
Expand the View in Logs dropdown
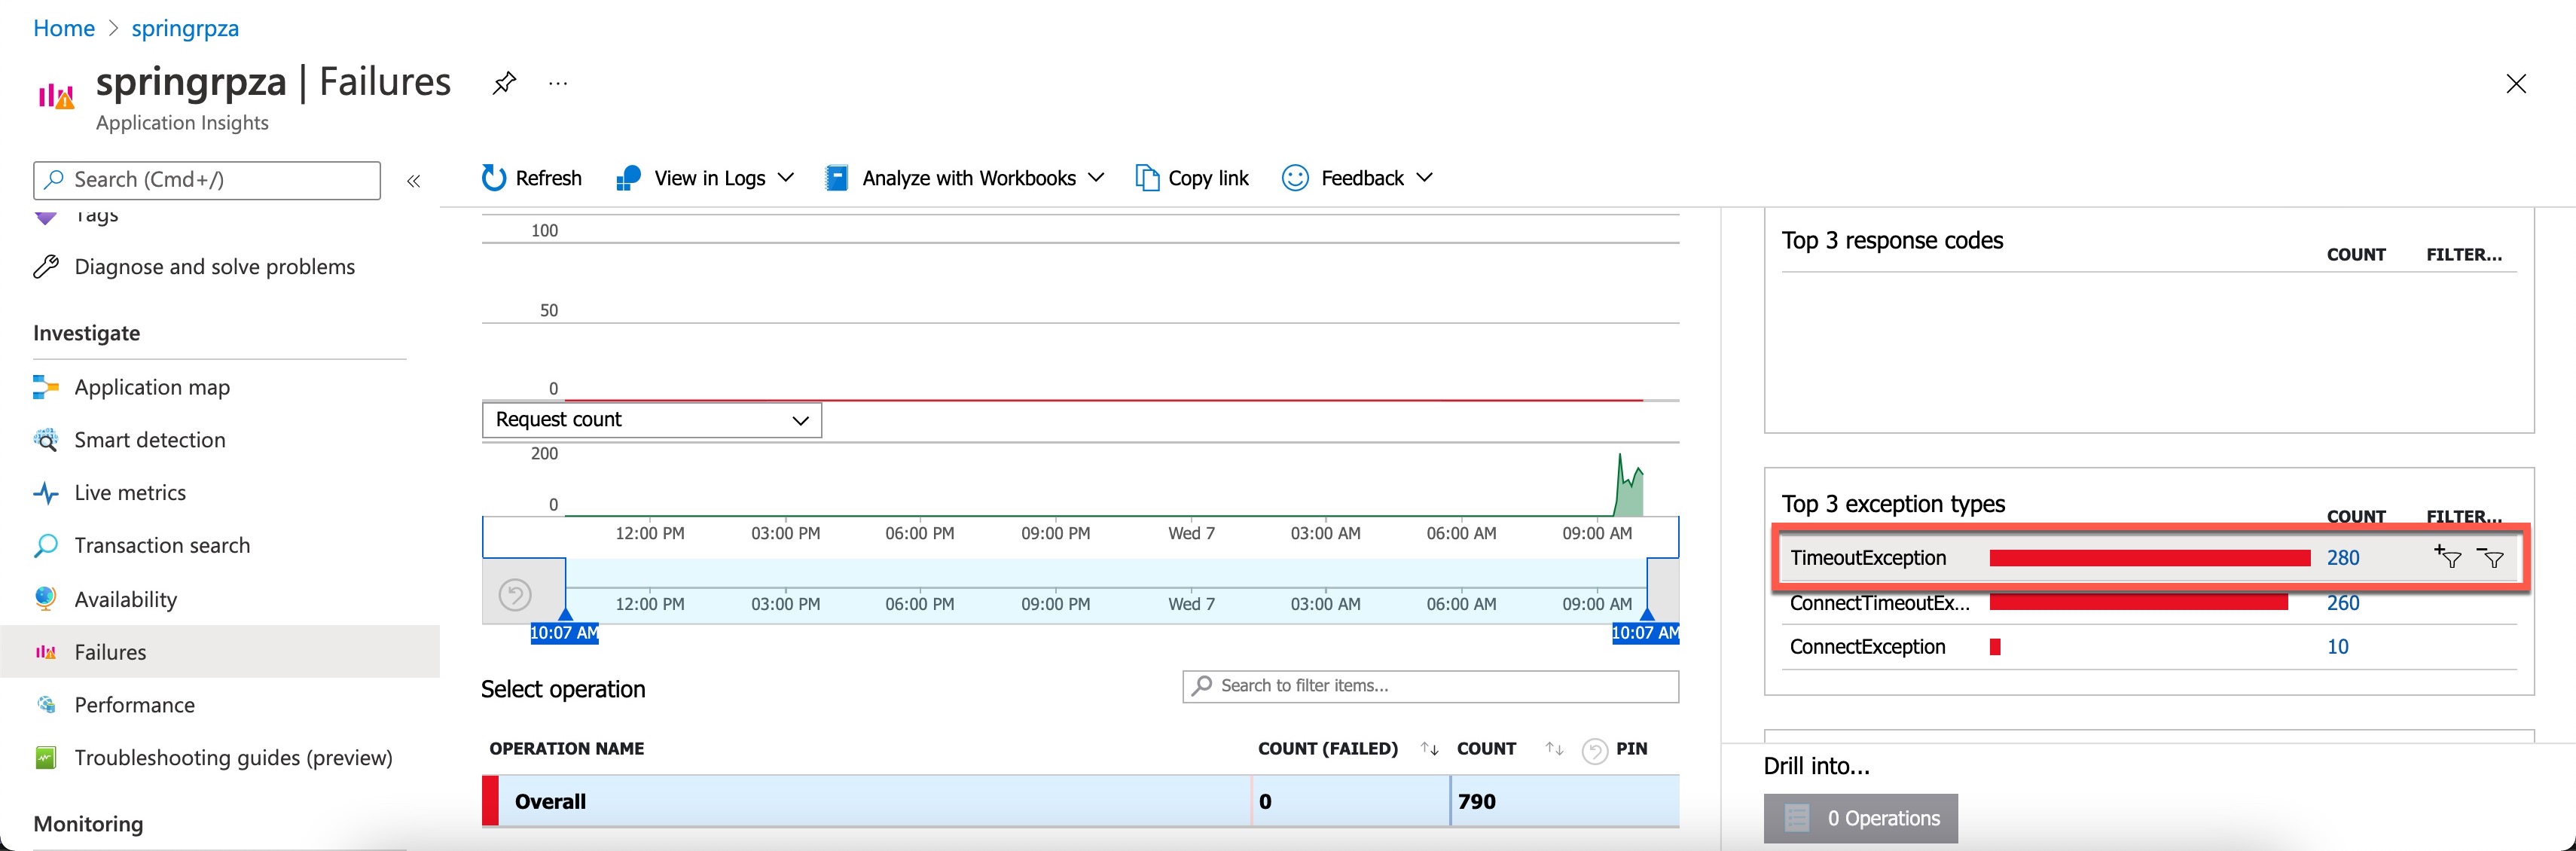click(786, 177)
